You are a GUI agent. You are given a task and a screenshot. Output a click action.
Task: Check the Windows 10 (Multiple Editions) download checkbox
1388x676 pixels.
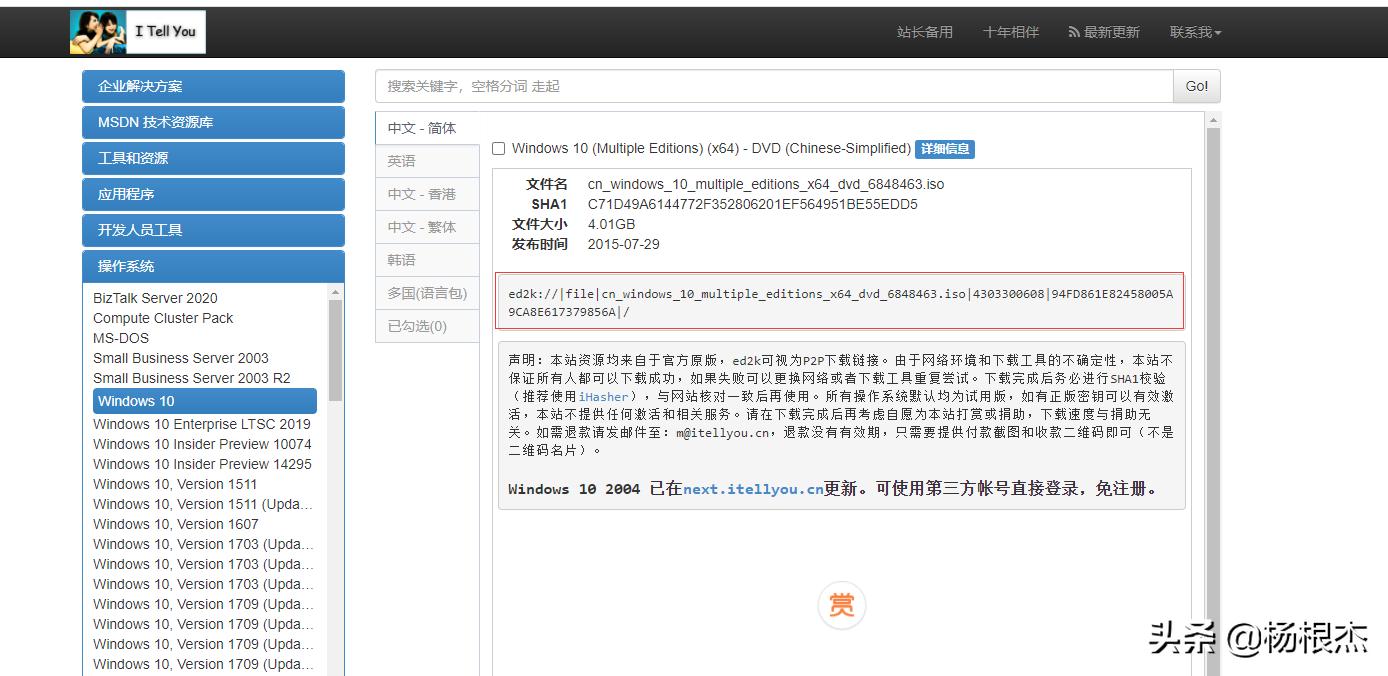click(x=498, y=147)
